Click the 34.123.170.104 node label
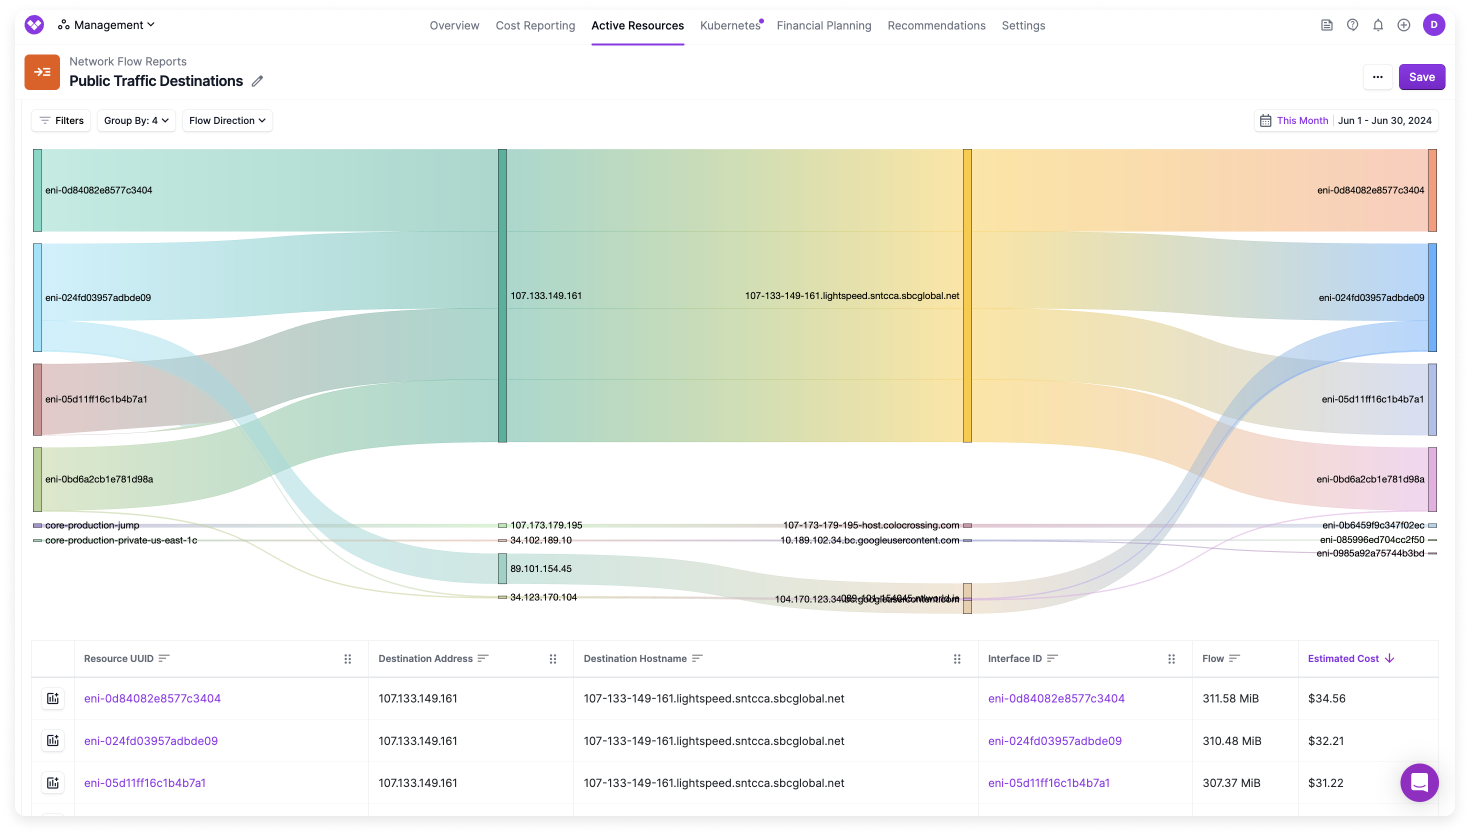The width and height of the screenshot is (1470, 836). [x=544, y=597]
